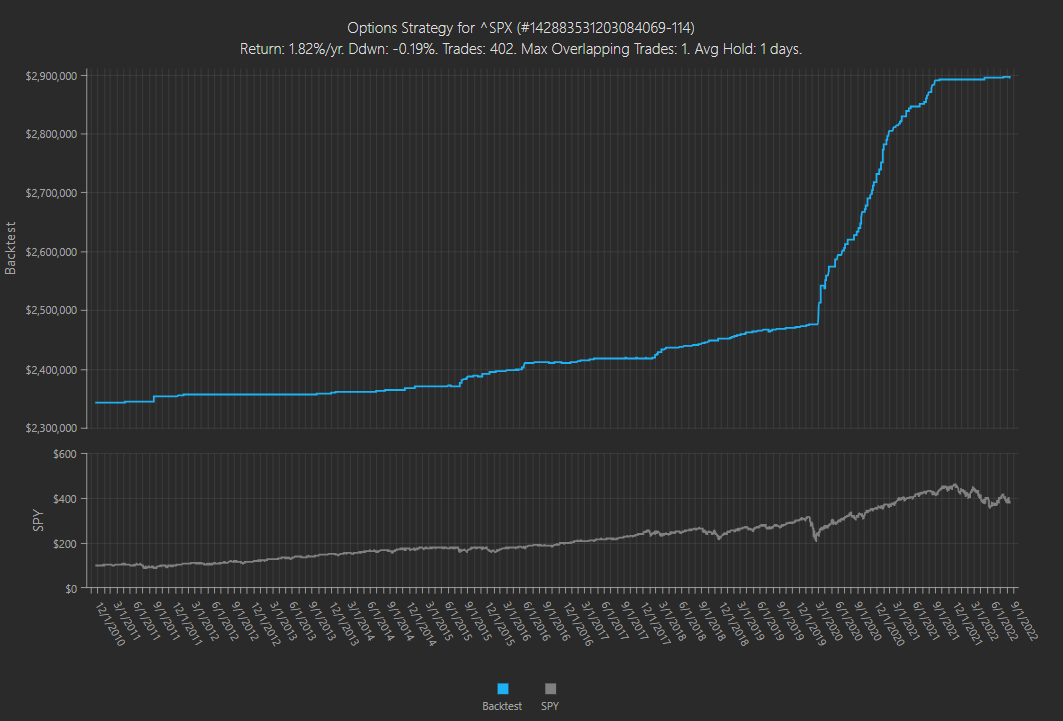
Task: Click the 3/1/2020 date label on x-axis
Action: click(830, 621)
